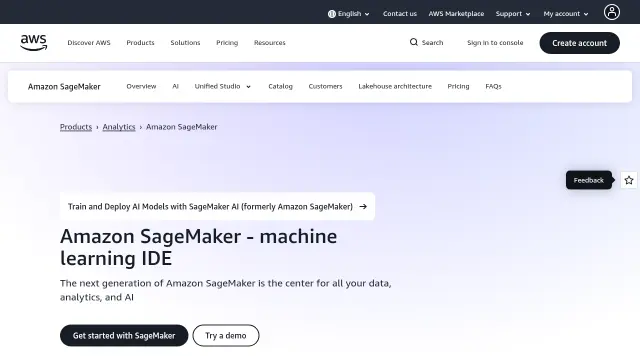This screenshot has height=360, width=640.
Task: Click the search magnifier icon
Action: pyautogui.click(x=413, y=42)
